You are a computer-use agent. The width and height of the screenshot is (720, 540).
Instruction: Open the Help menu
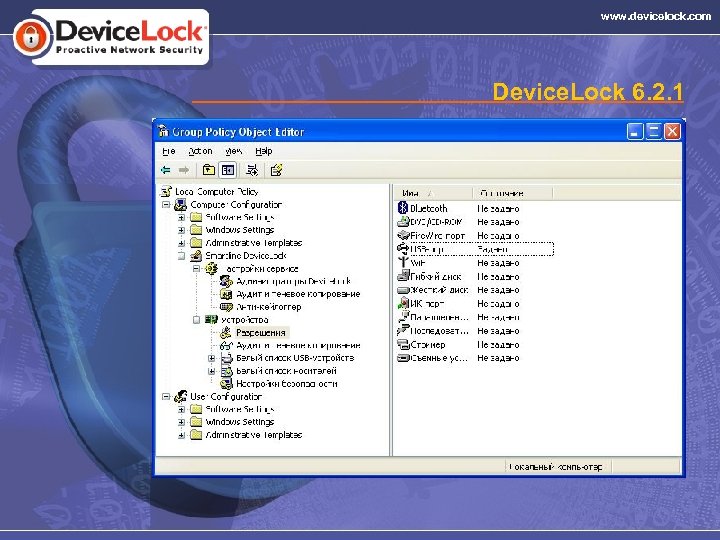pos(264,151)
